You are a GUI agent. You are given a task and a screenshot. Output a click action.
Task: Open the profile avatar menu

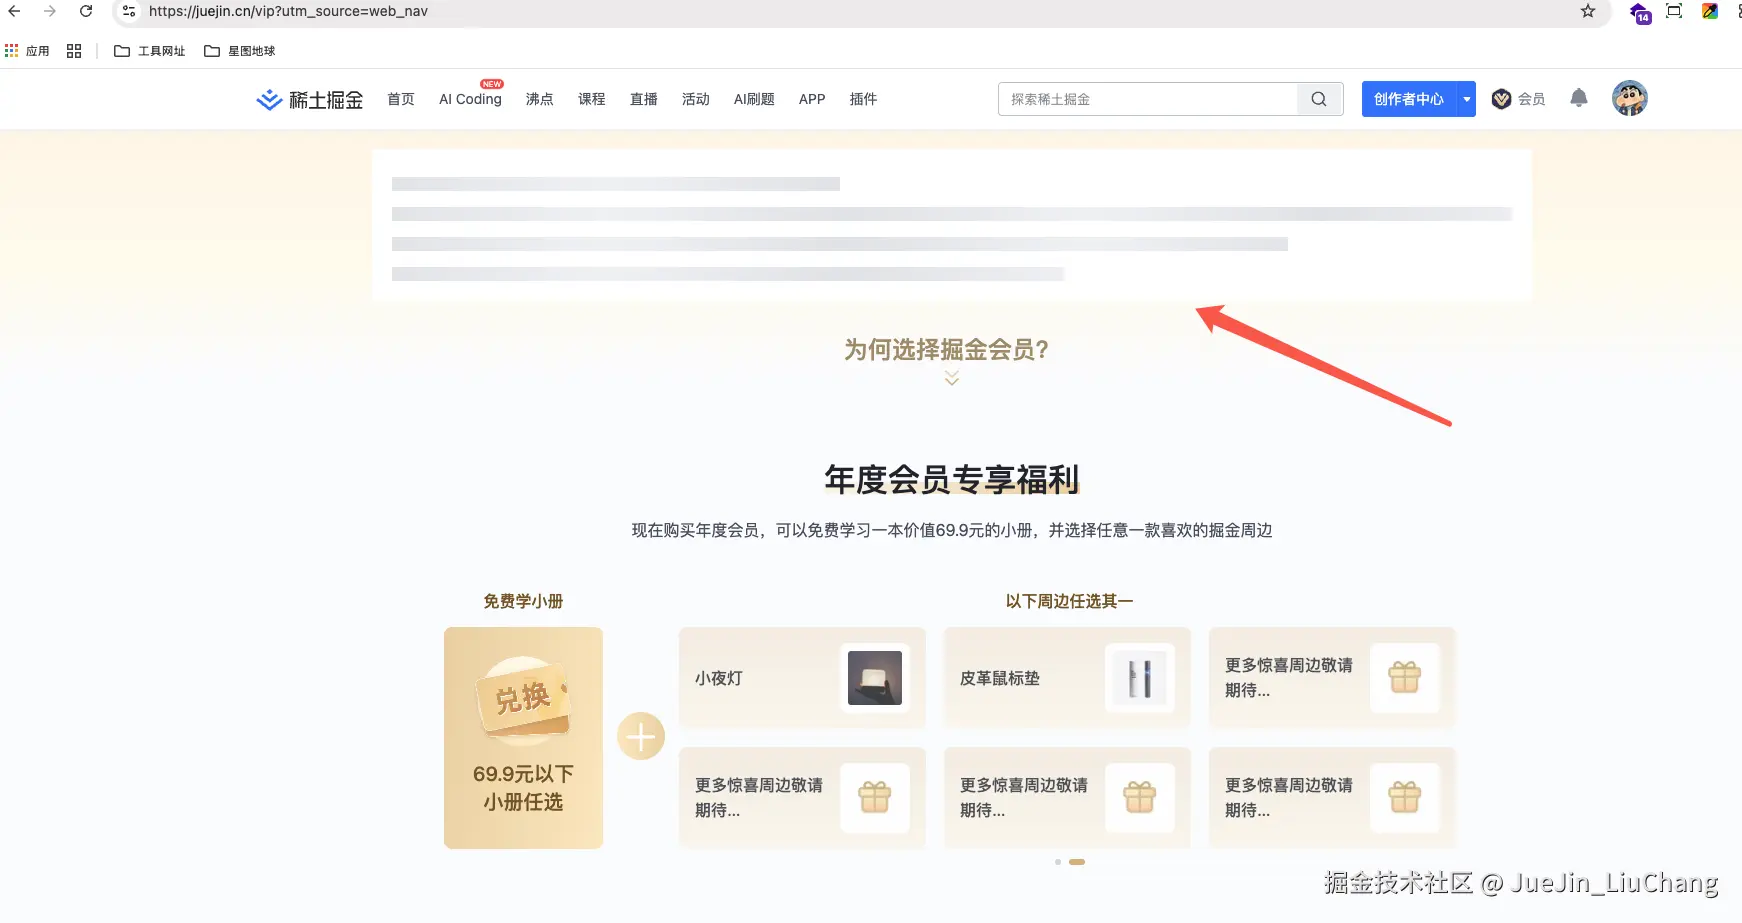[1629, 98]
